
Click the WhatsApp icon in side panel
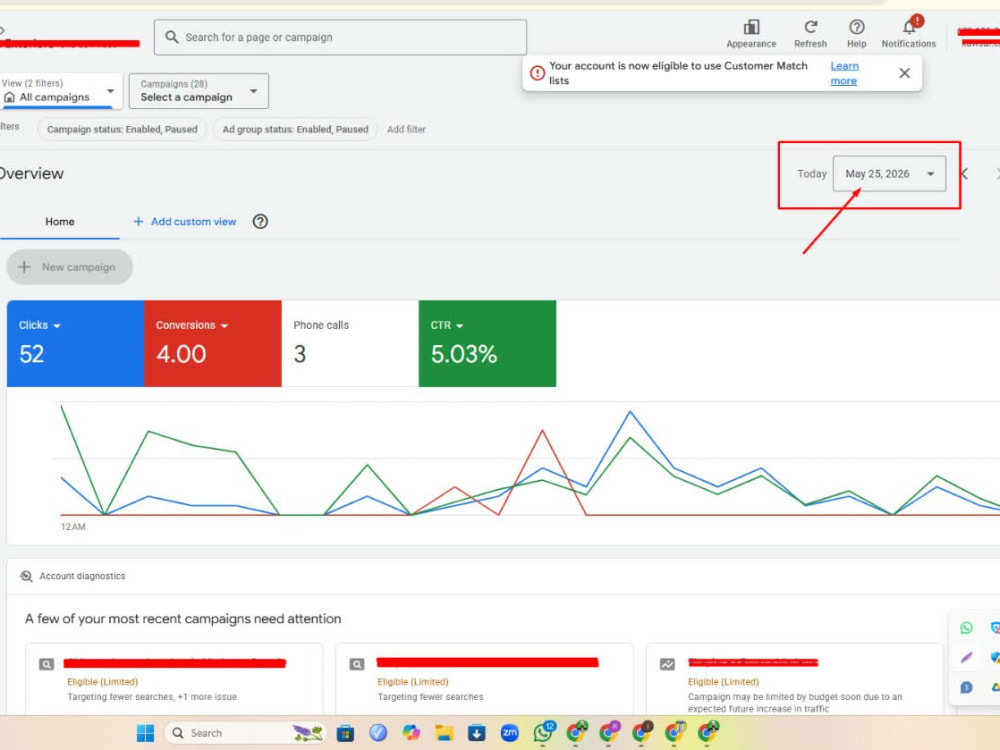[967, 628]
